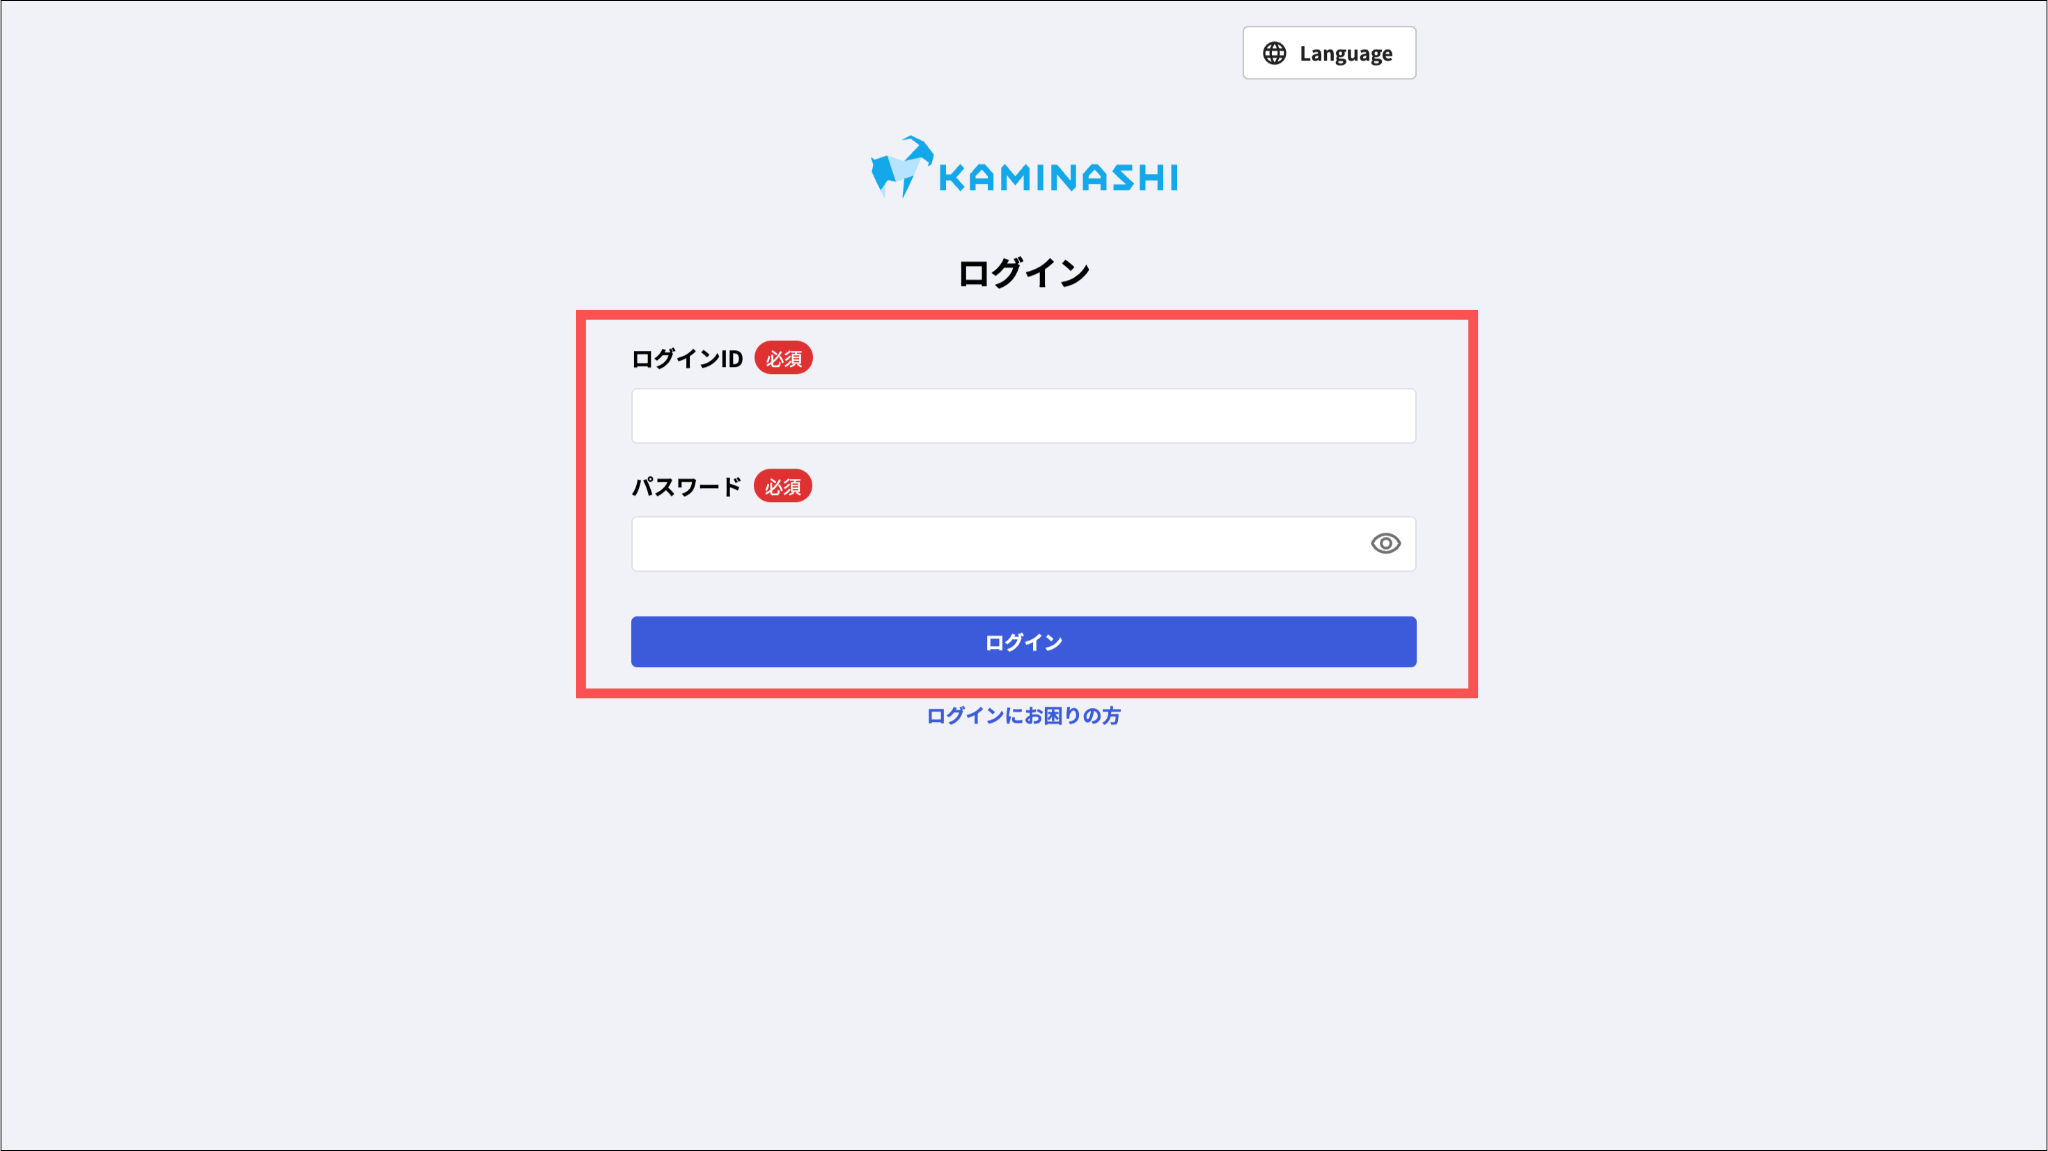Click the red 必須 badge beside パスワード
The width and height of the screenshot is (2048, 1151).
tap(782, 486)
